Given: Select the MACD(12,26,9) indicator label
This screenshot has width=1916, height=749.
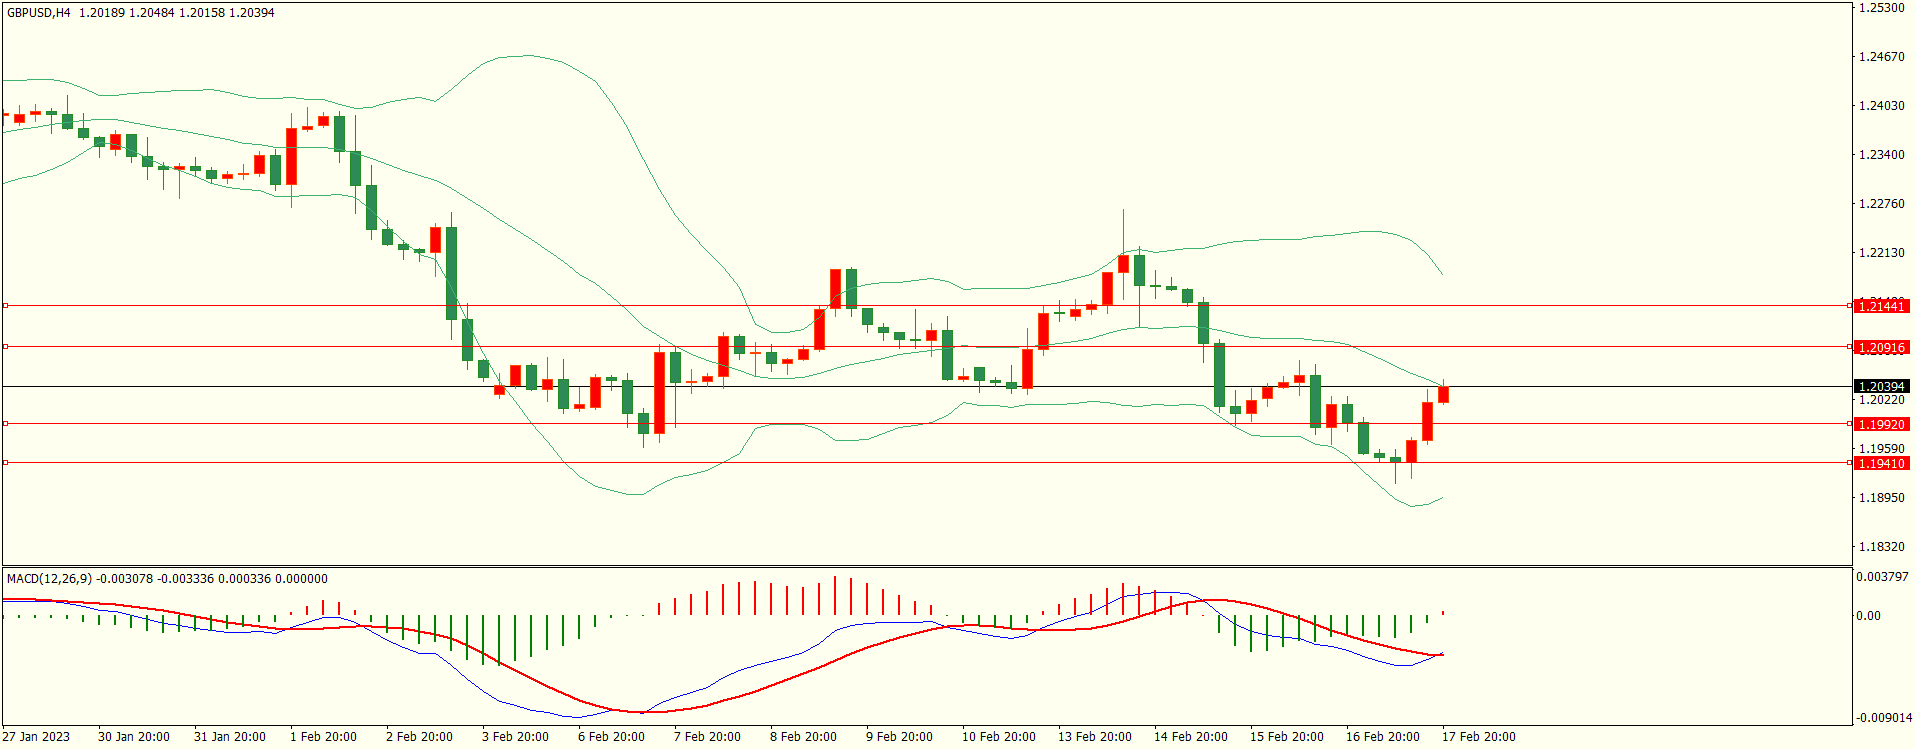Looking at the screenshot, I should tap(49, 579).
